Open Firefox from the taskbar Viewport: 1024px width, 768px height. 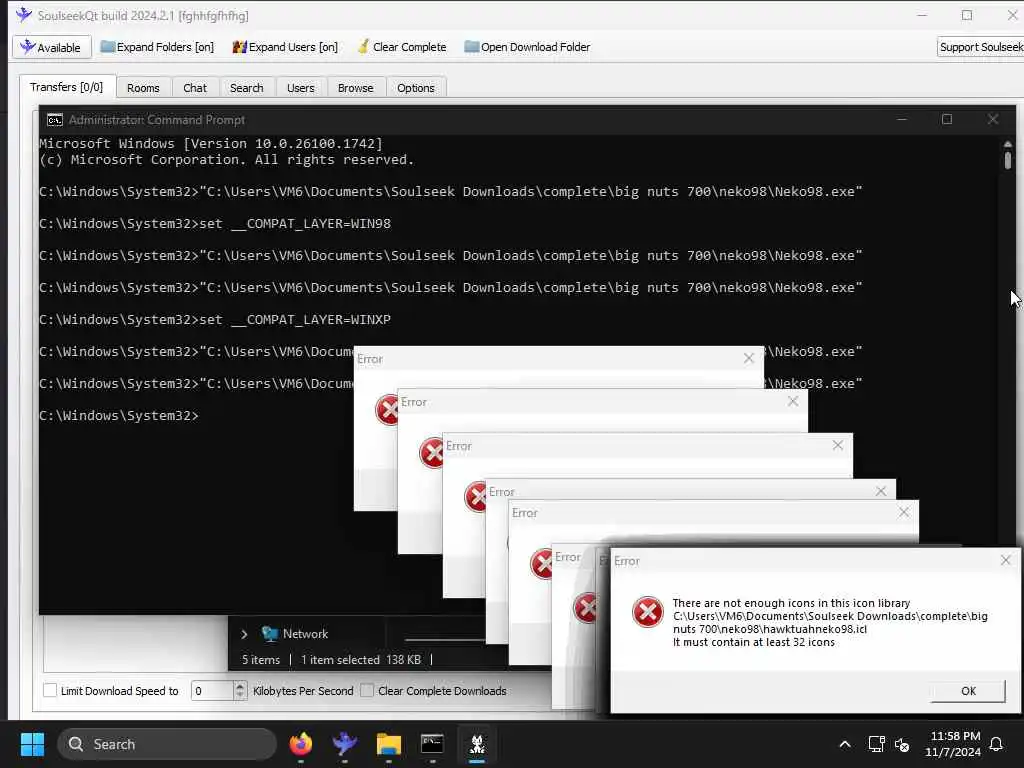(x=300, y=744)
